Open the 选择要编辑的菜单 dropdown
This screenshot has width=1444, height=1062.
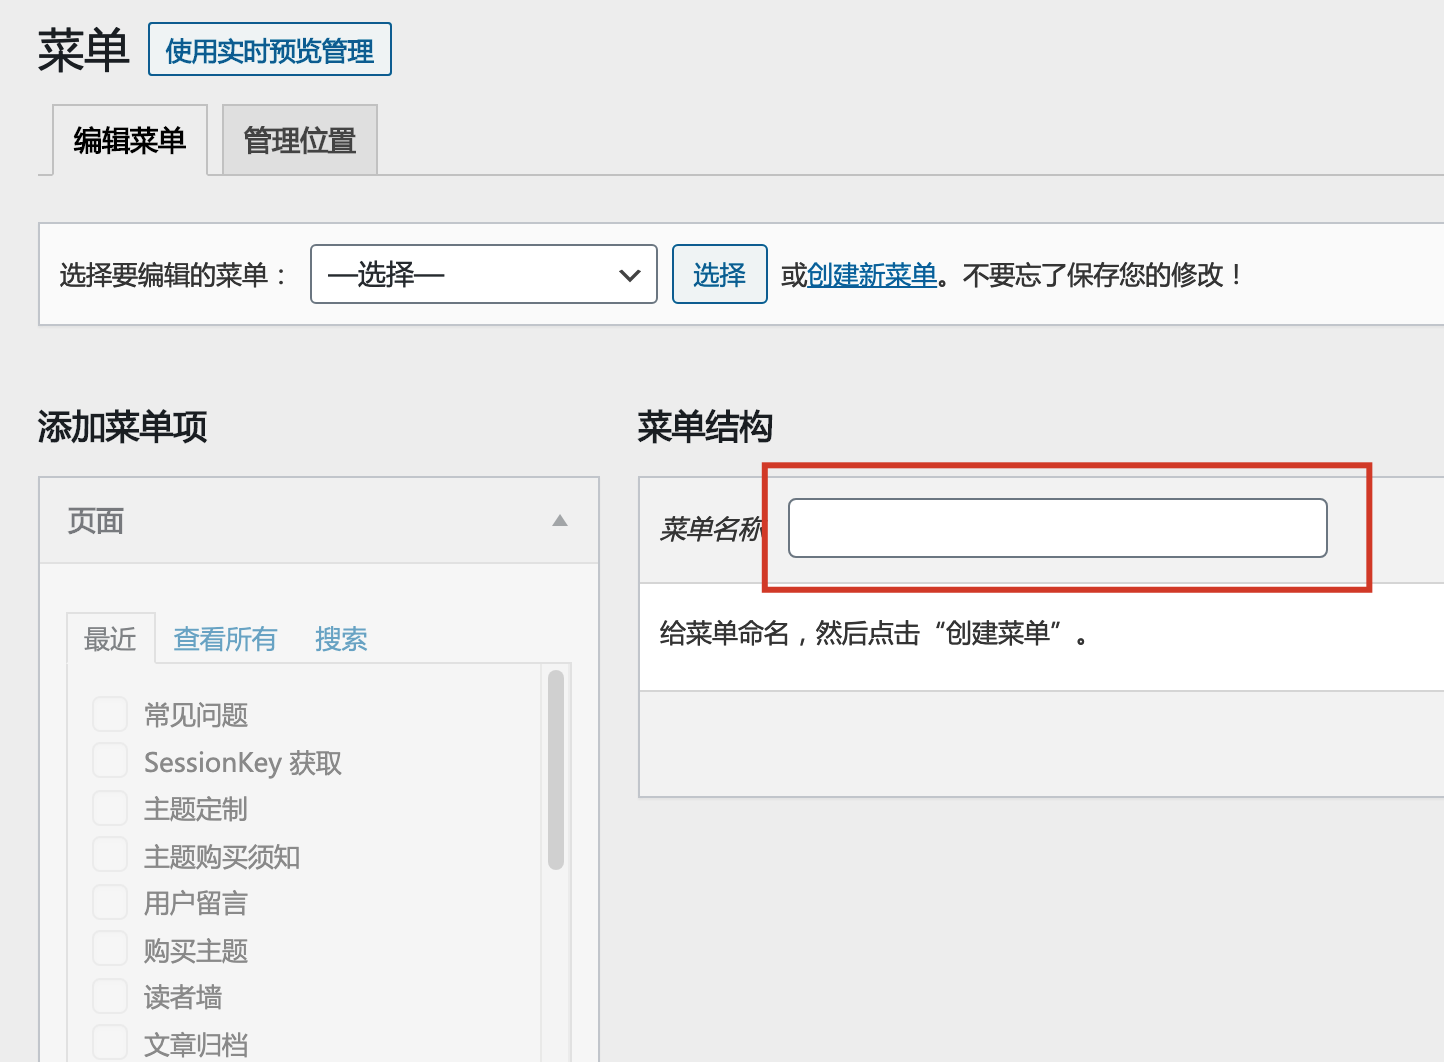tap(483, 274)
